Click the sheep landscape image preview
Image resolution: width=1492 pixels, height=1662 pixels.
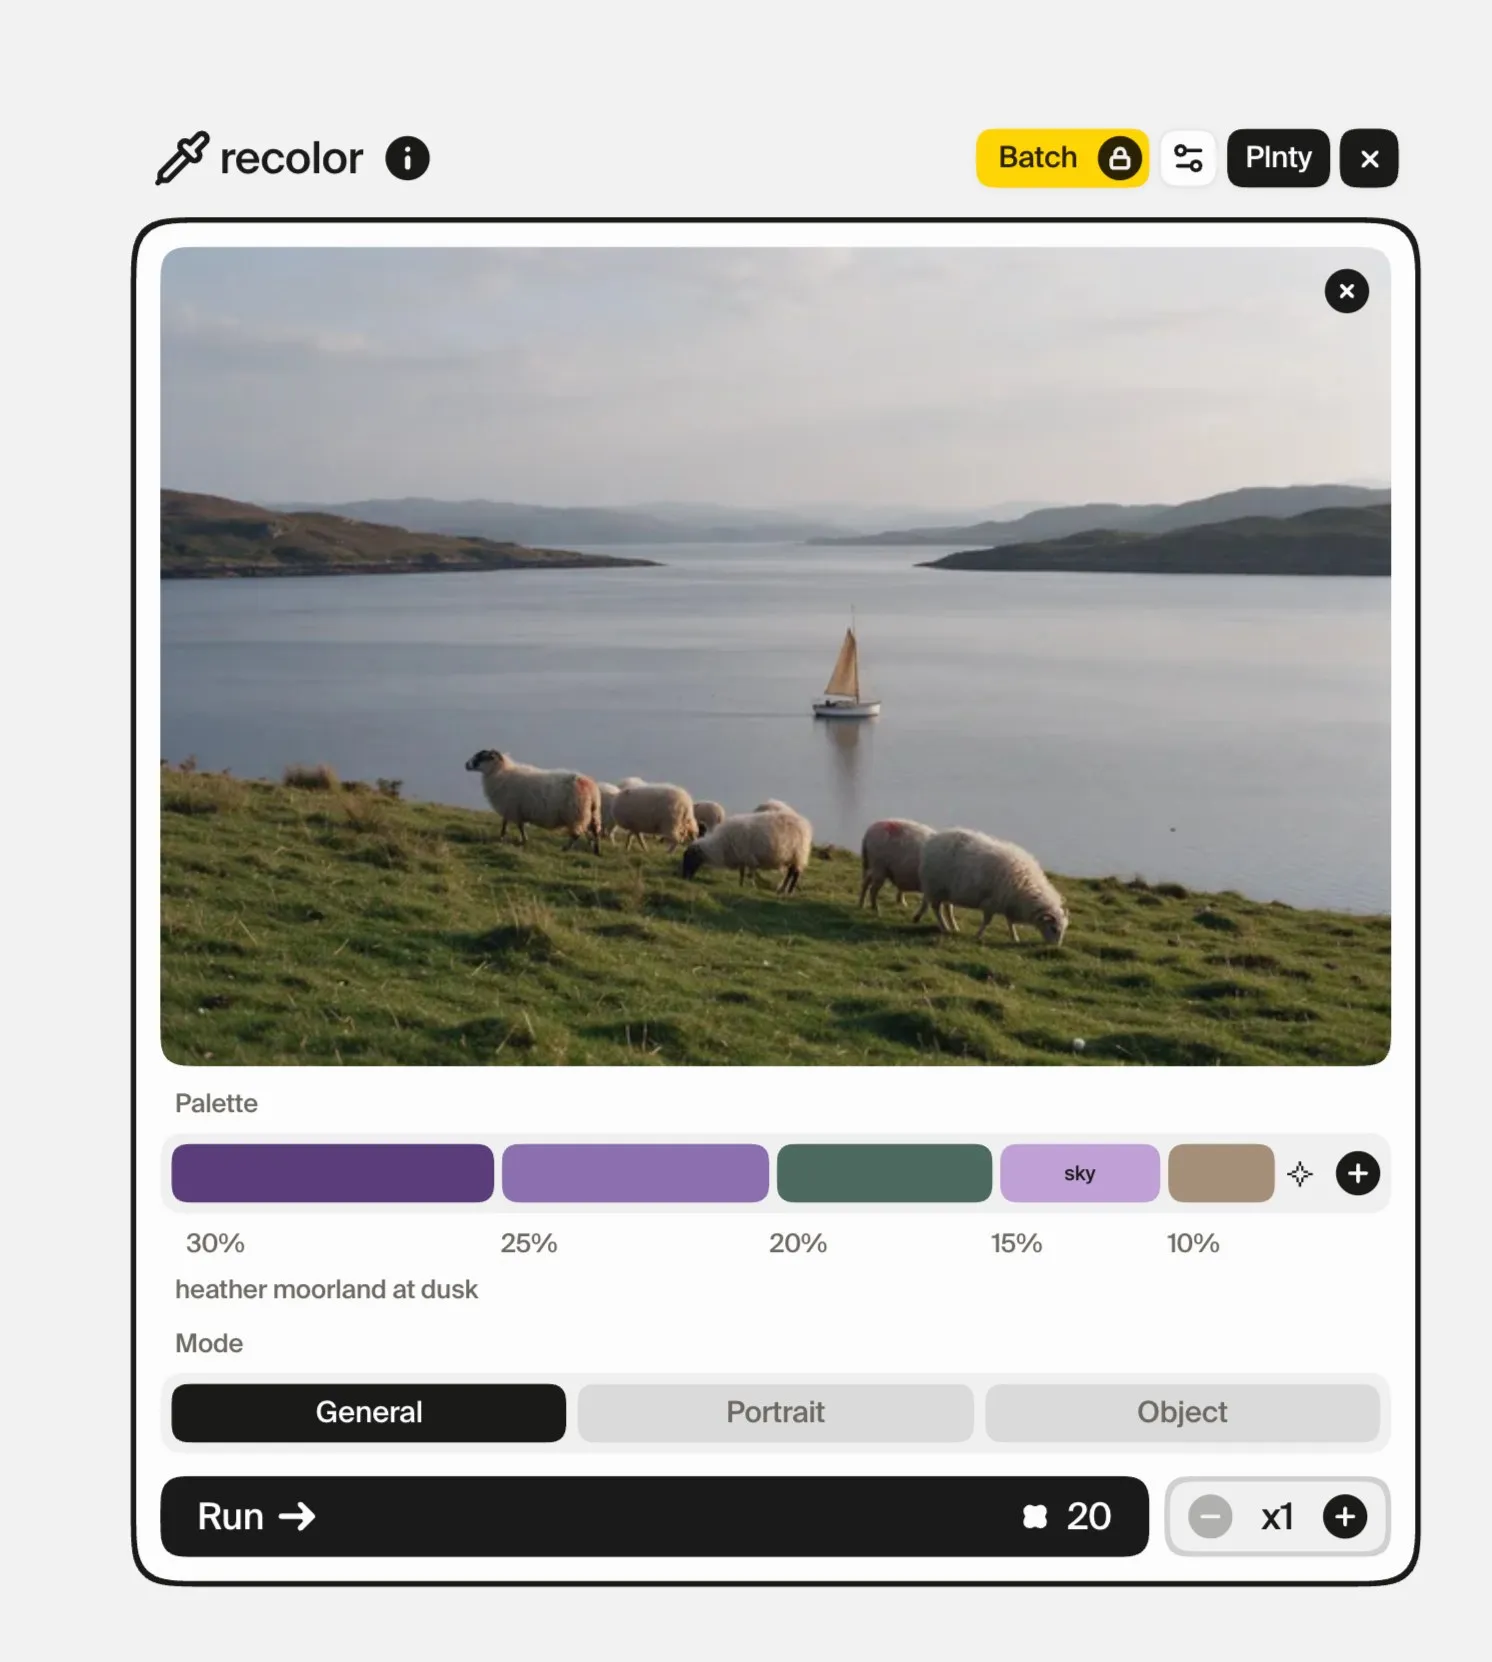[775, 656]
